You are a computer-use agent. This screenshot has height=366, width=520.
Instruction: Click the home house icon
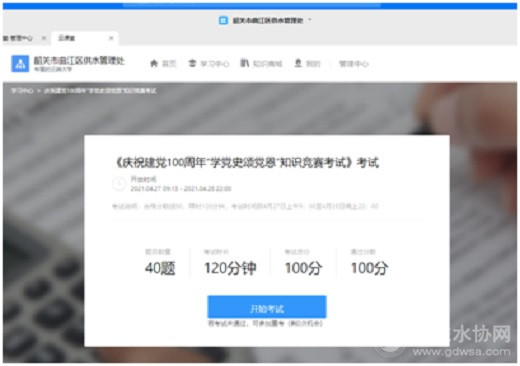click(154, 63)
